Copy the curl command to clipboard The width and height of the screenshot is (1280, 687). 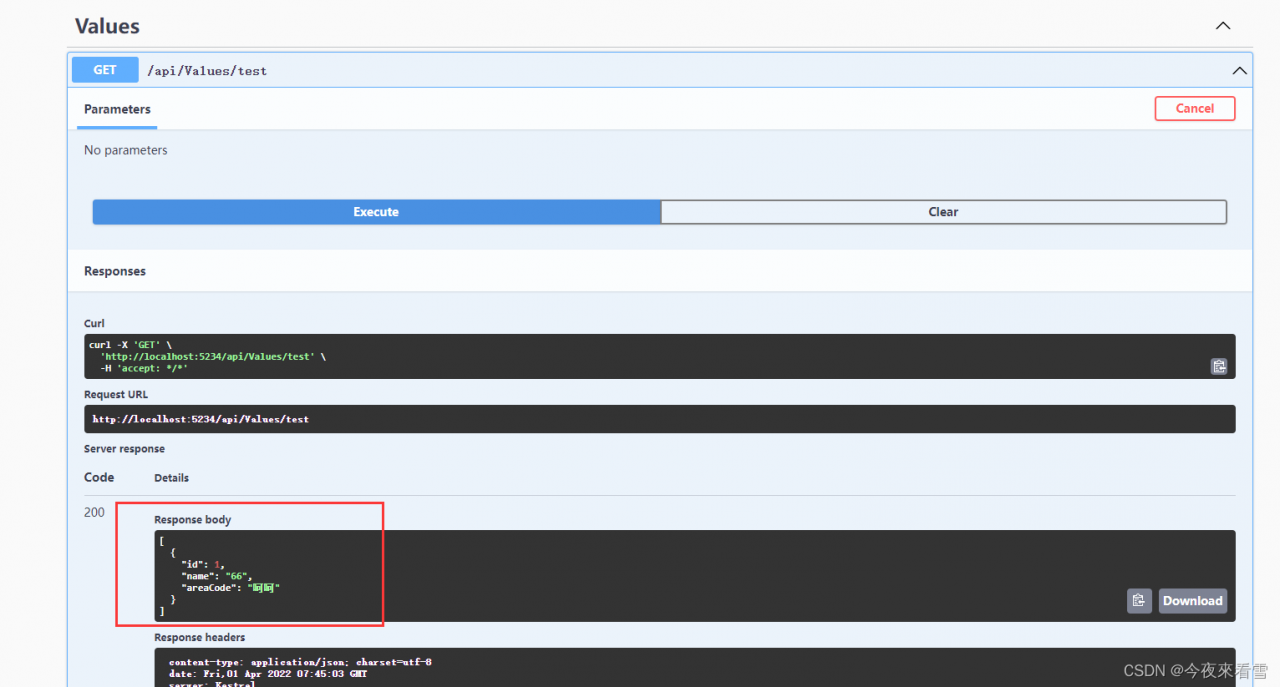tap(1219, 366)
